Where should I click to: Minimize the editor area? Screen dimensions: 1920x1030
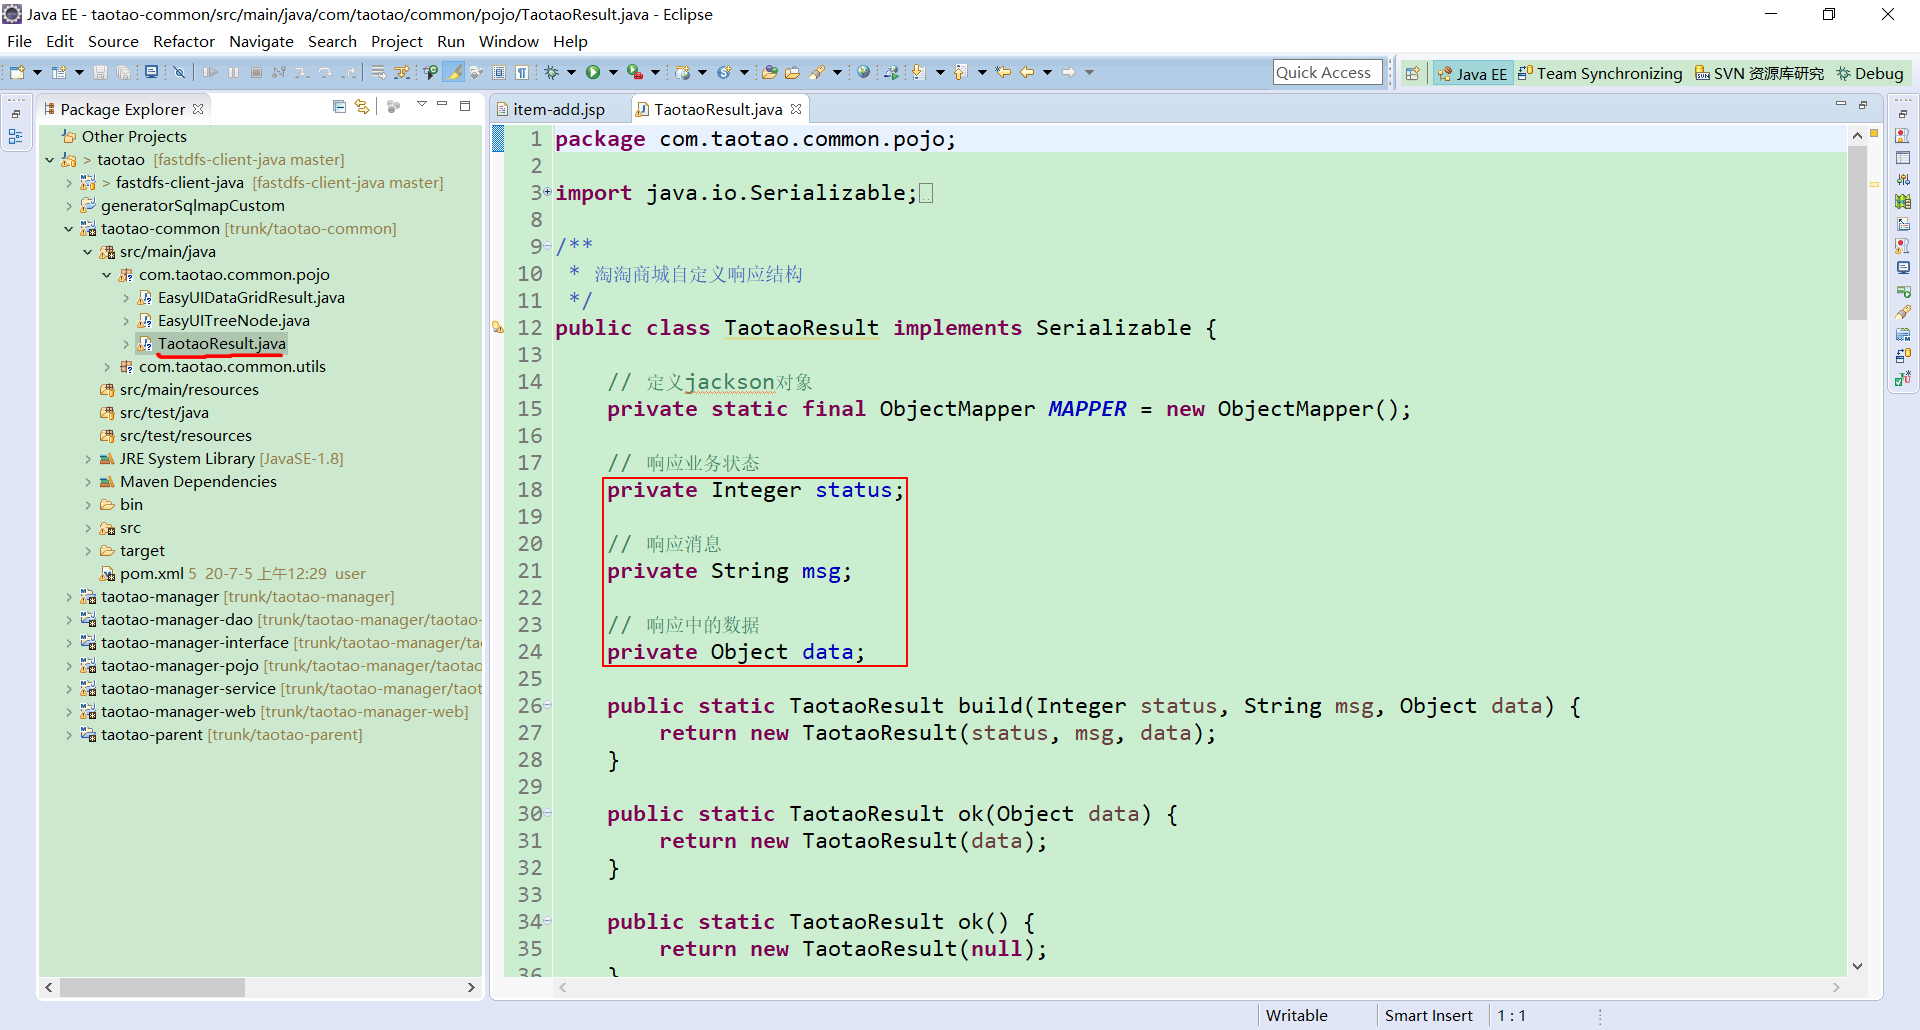click(x=1840, y=104)
